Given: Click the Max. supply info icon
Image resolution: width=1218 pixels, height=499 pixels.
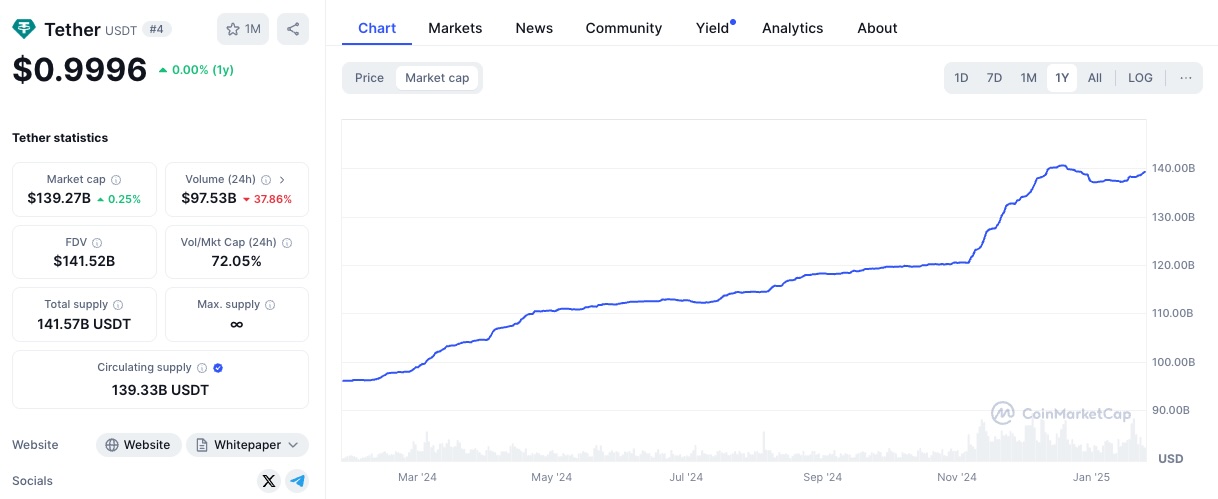Looking at the screenshot, I should click(x=270, y=305).
